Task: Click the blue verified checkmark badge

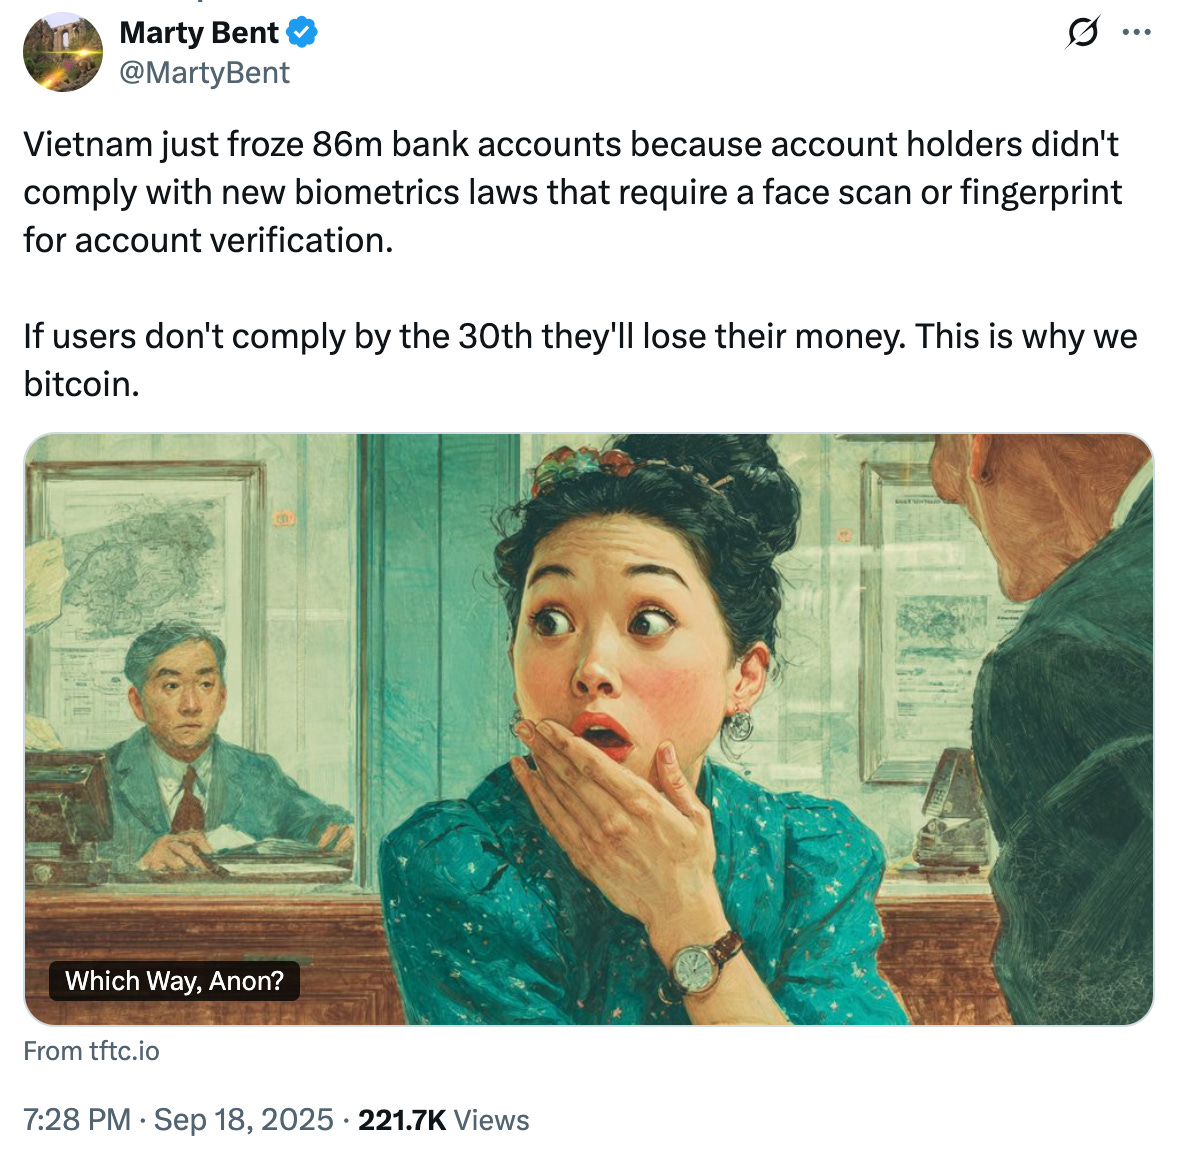Action: [x=302, y=33]
